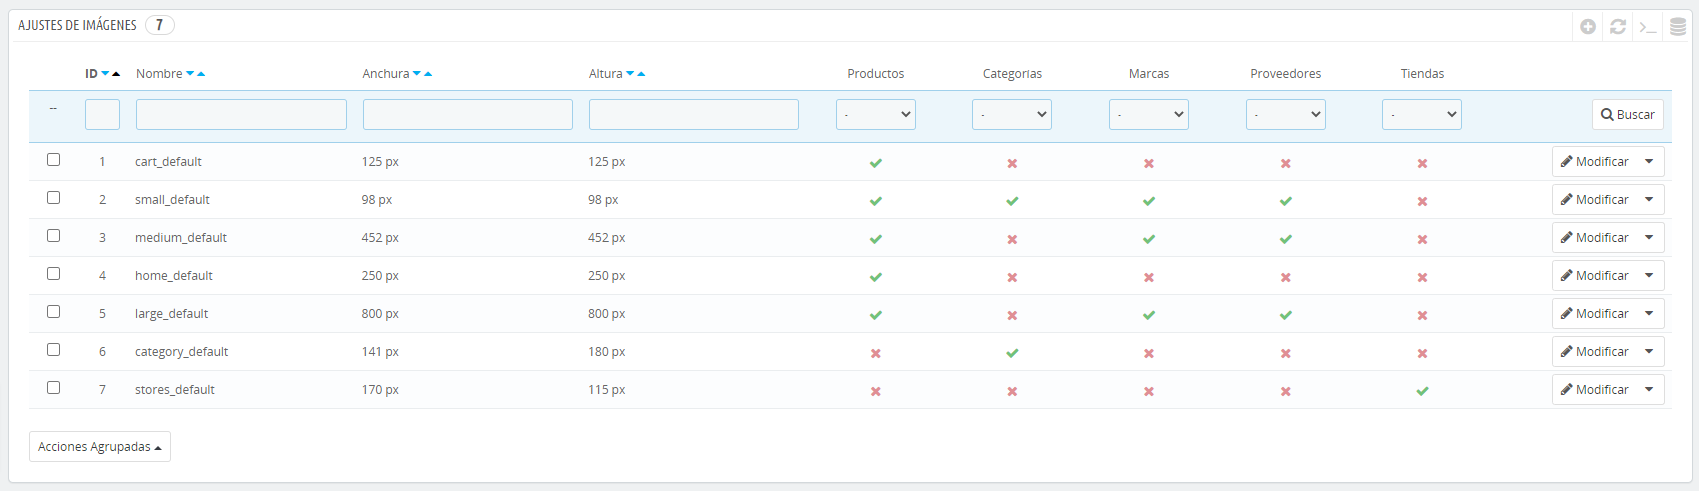The height and width of the screenshot is (491, 1699).
Task: Sort Nombre column ascending arrow
Action: coord(201,74)
